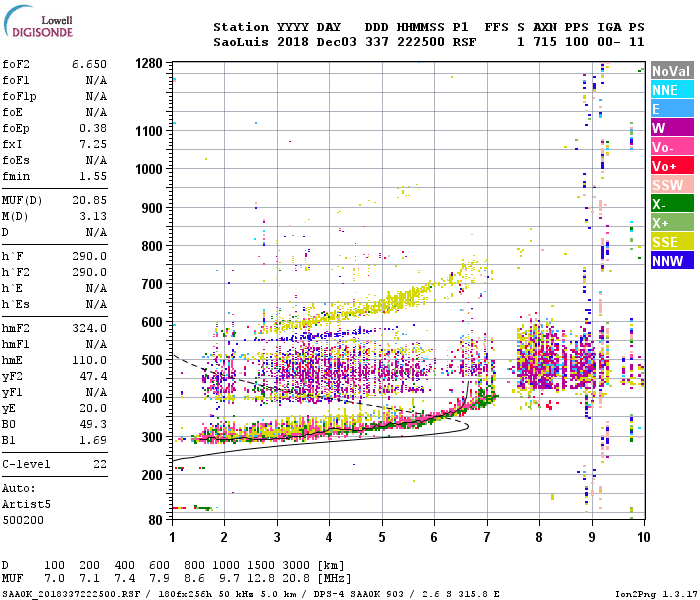
Task: Click the MUF value 20.8 in table
Action: point(296,579)
